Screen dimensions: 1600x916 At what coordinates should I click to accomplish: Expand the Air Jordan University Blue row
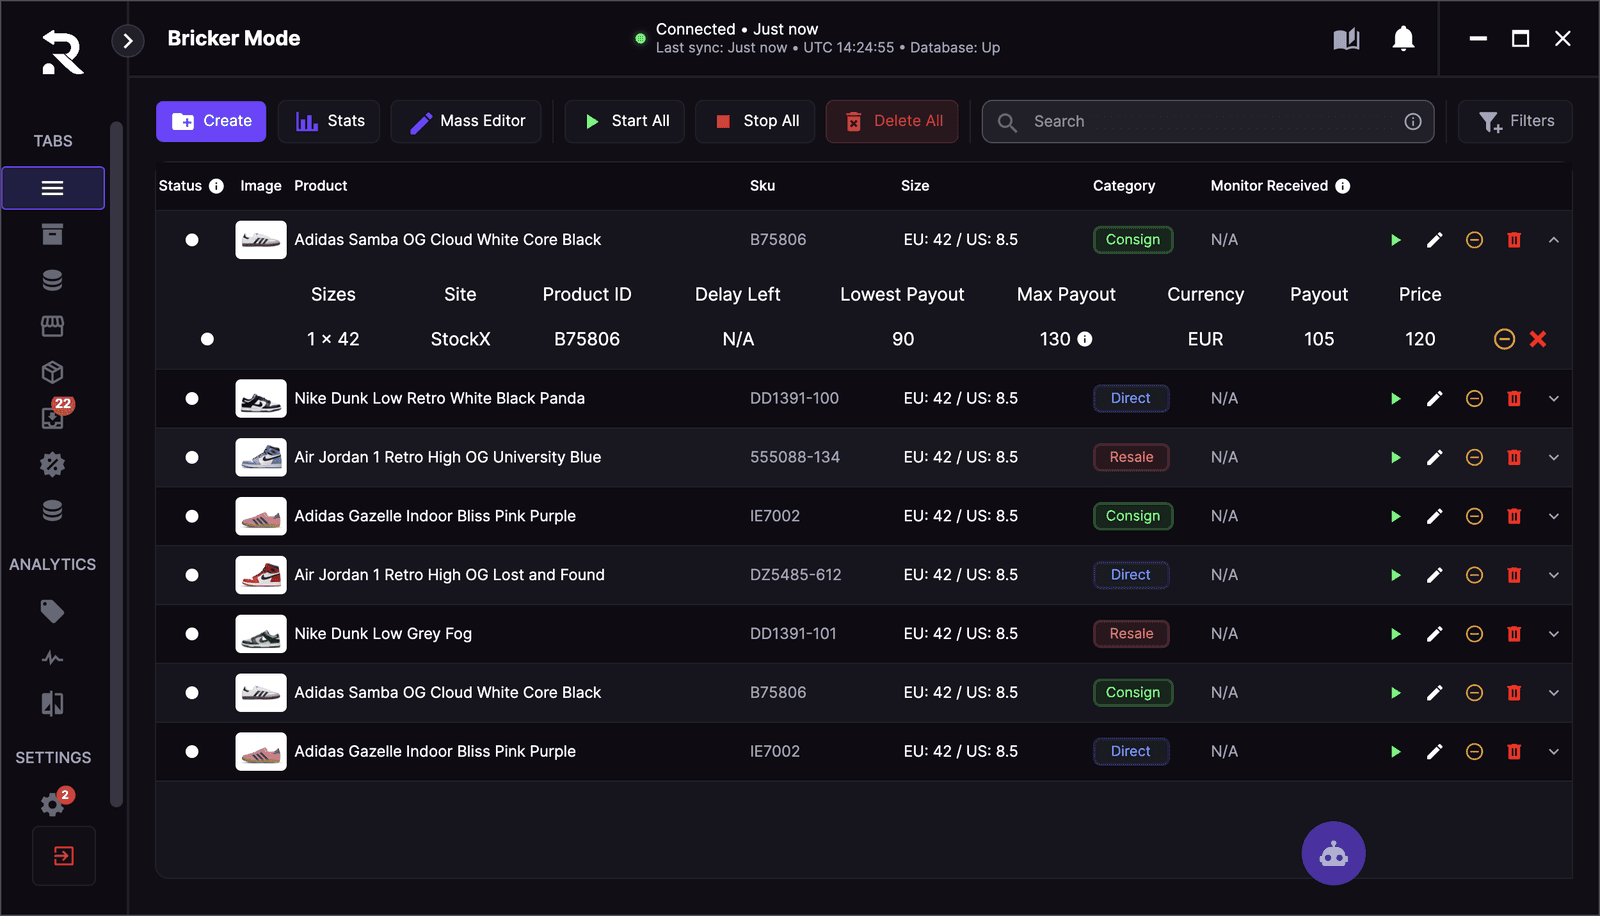tap(1554, 457)
